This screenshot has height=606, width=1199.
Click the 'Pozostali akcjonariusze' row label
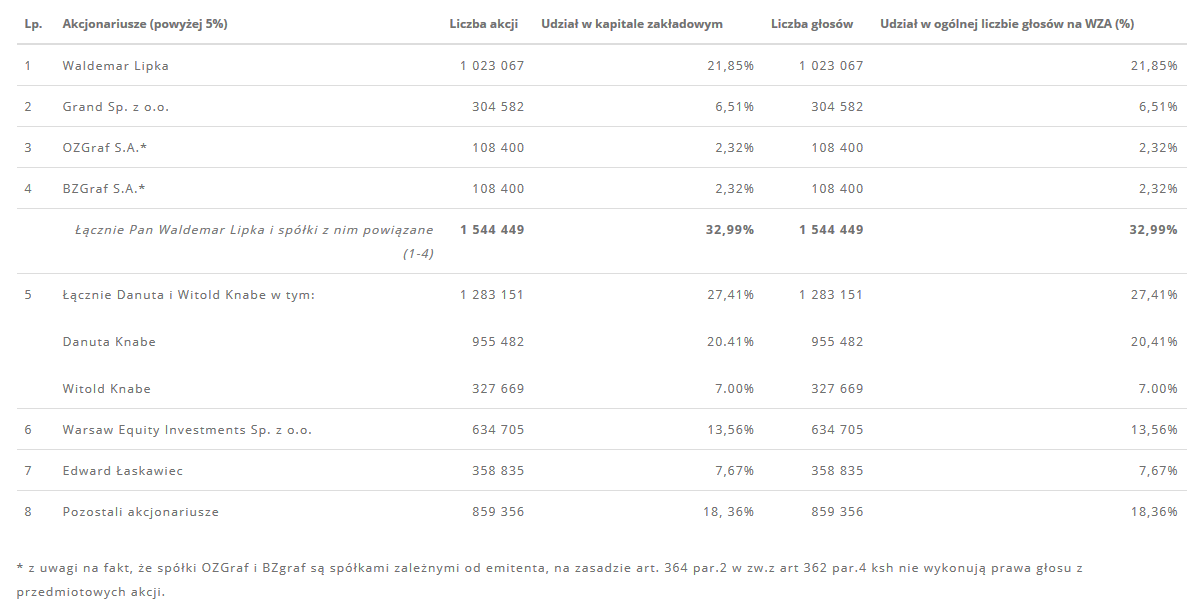point(140,512)
